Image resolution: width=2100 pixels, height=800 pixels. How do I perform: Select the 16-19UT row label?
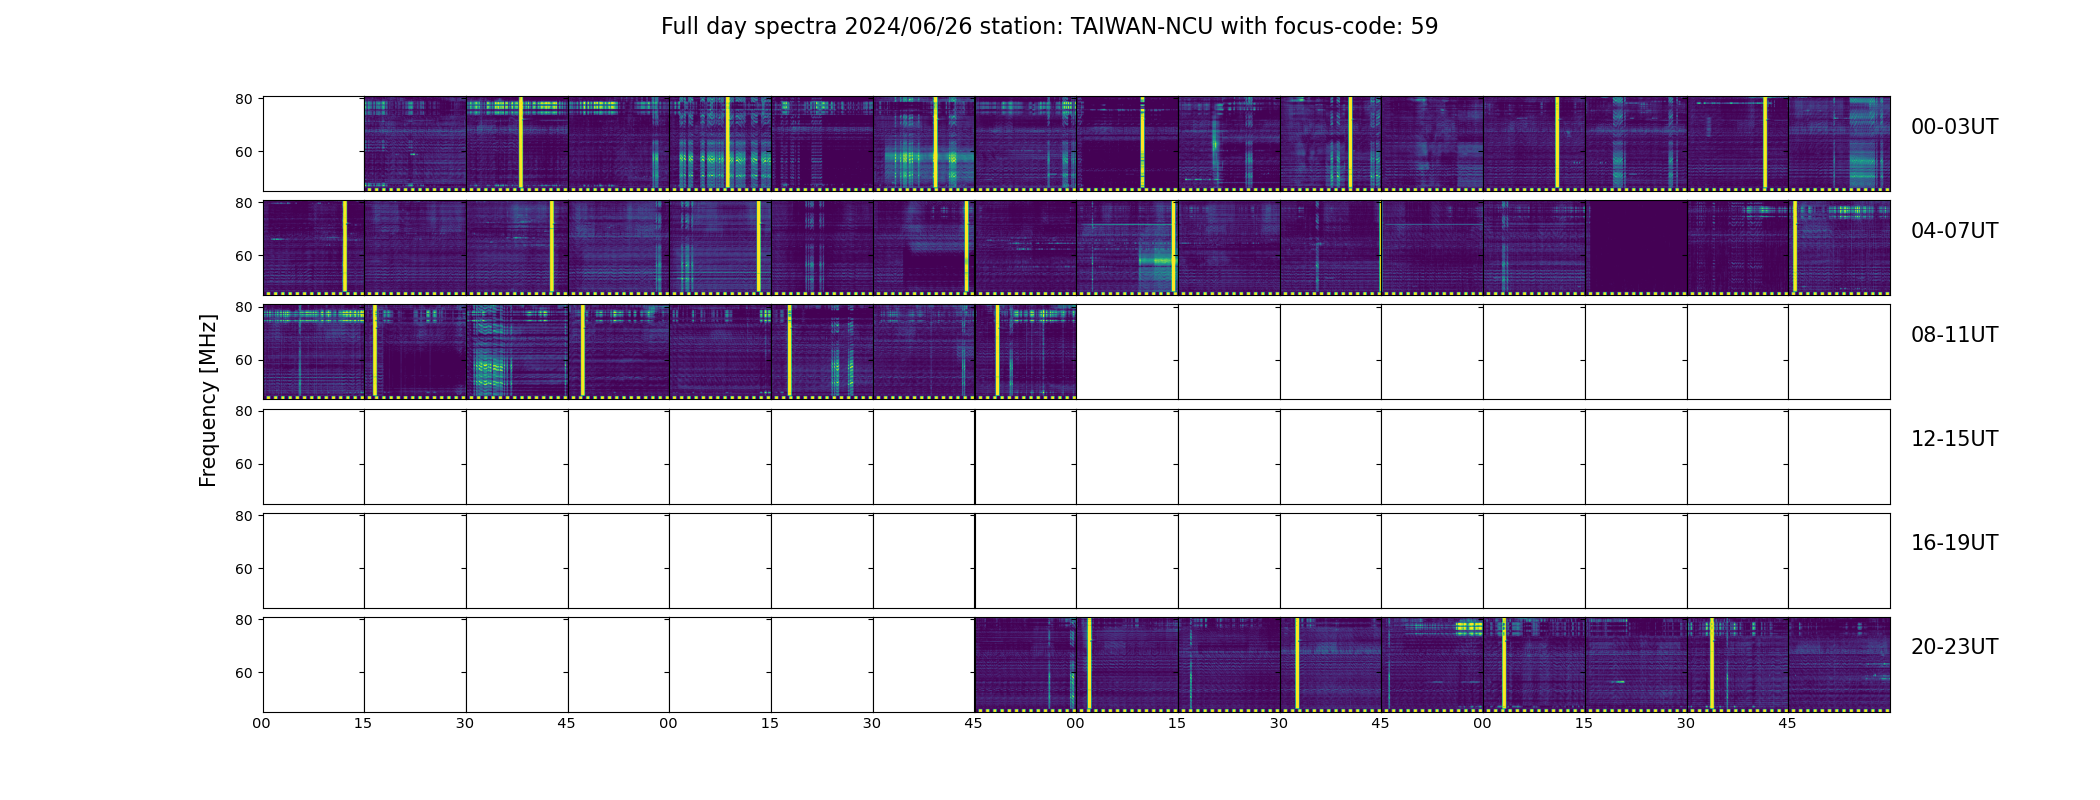point(1954,543)
